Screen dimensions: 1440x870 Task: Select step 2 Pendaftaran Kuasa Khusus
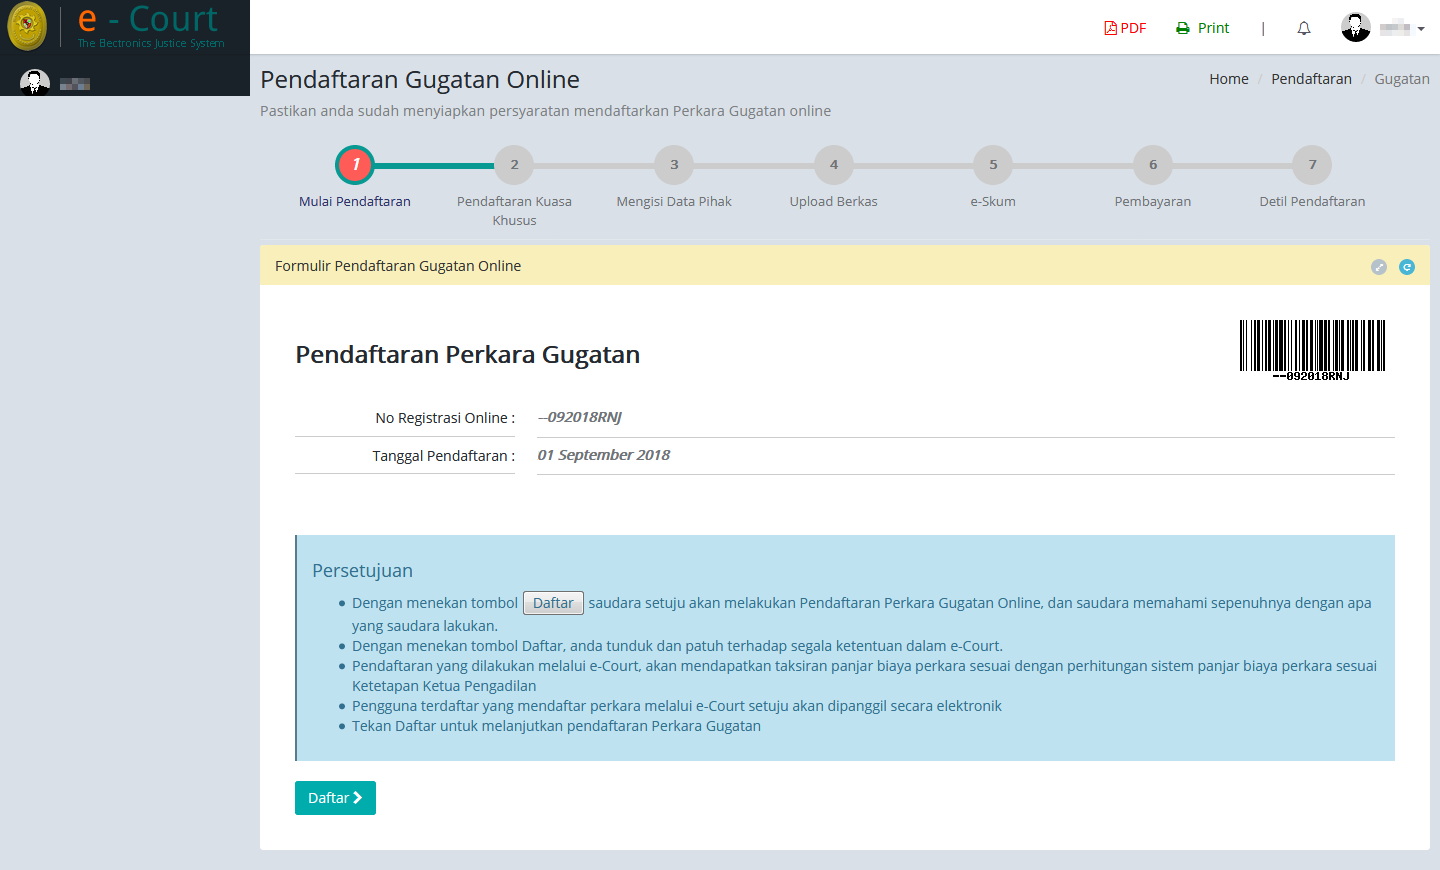(x=514, y=165)
